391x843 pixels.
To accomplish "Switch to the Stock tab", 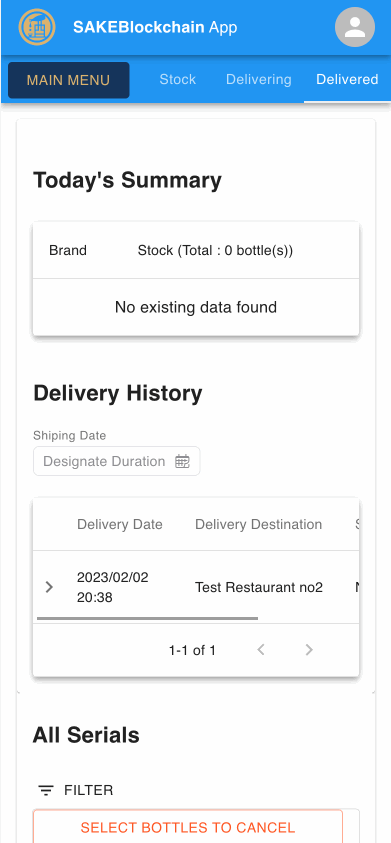I will pyautogui.click(x=177, y=80).
